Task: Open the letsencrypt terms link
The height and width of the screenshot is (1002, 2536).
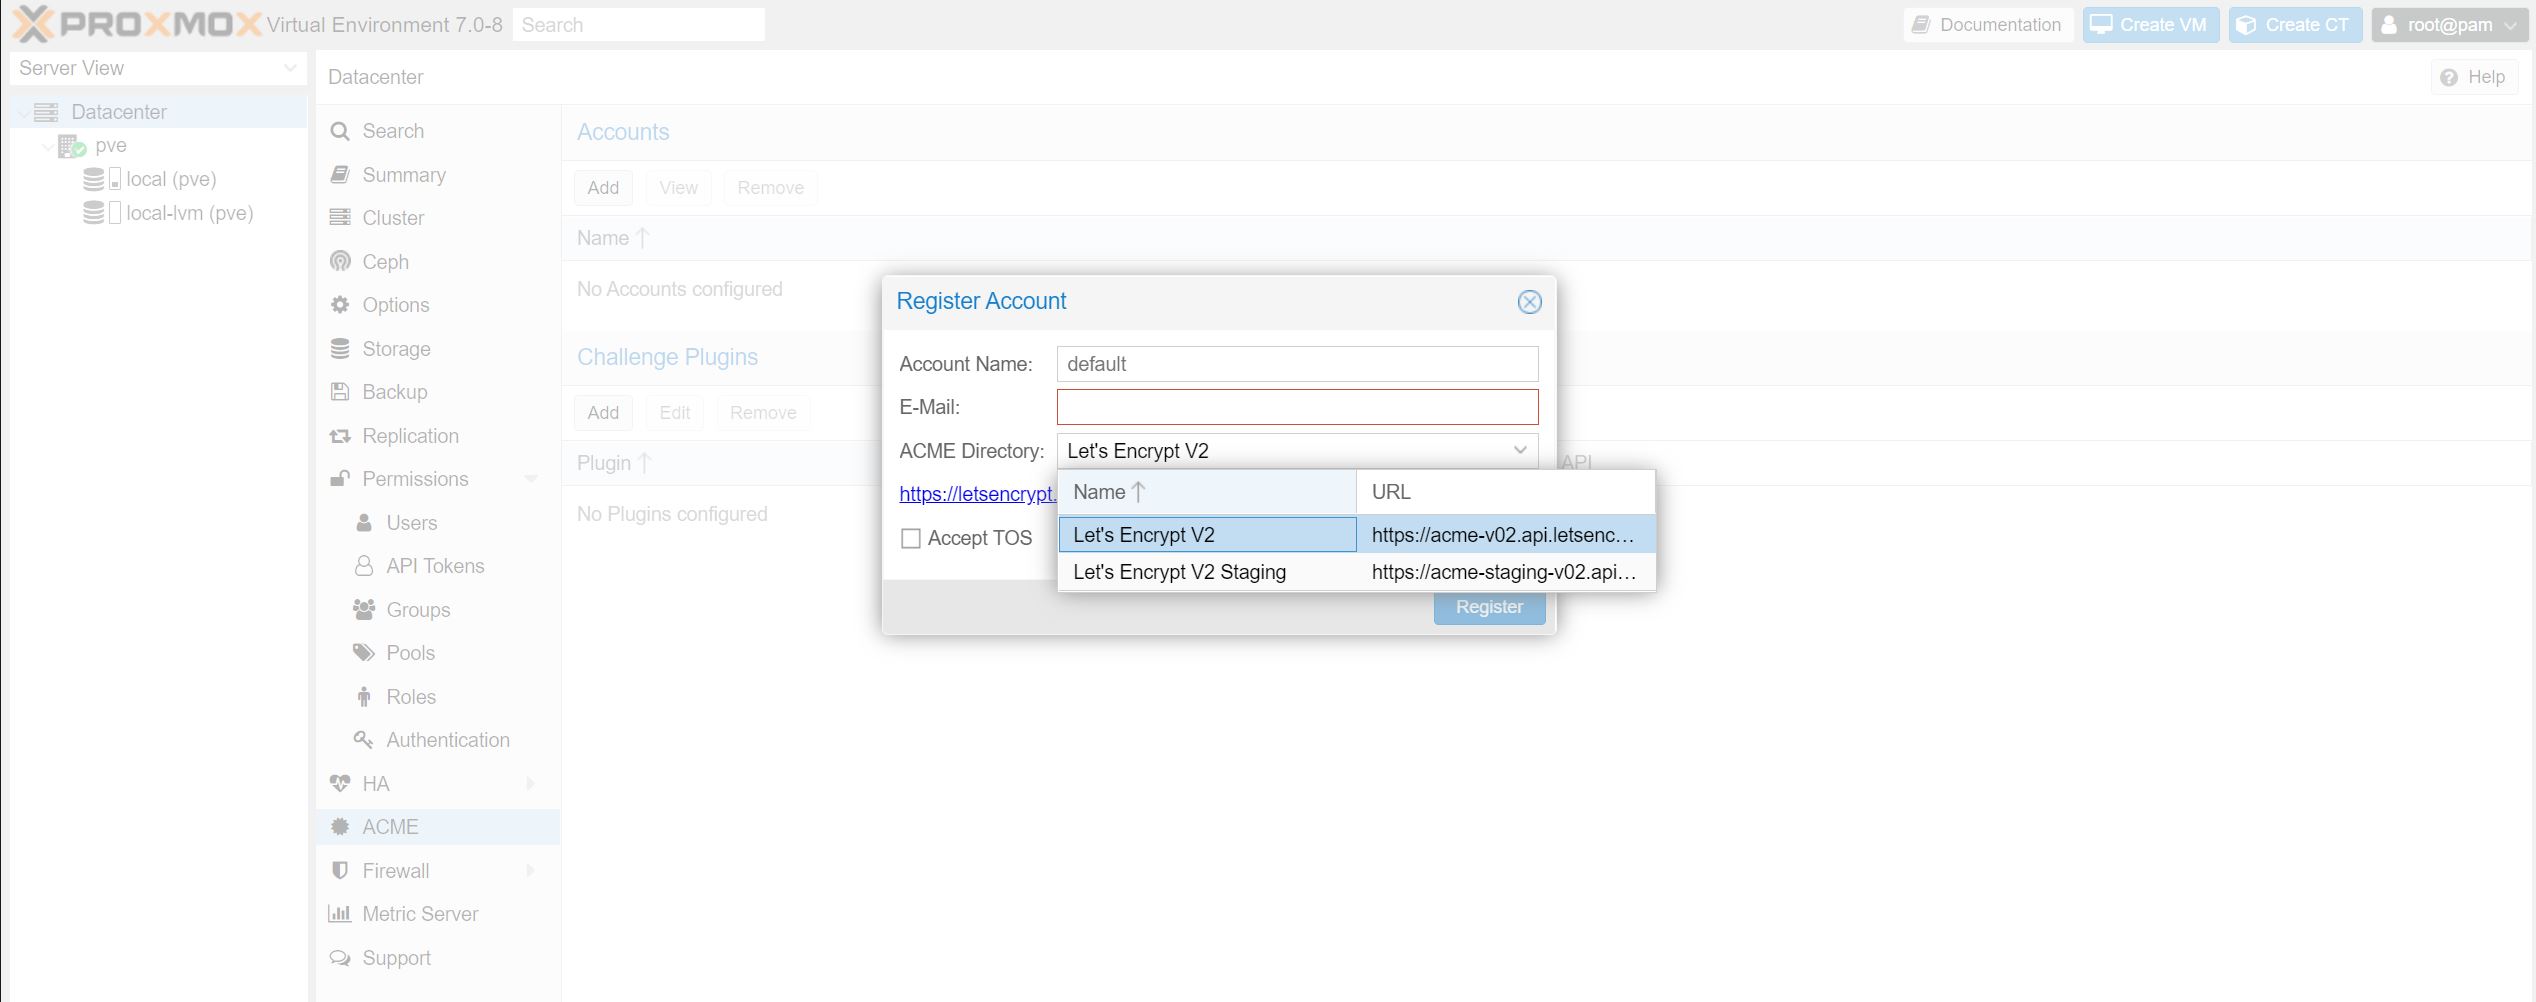Action: pos(977,494)
